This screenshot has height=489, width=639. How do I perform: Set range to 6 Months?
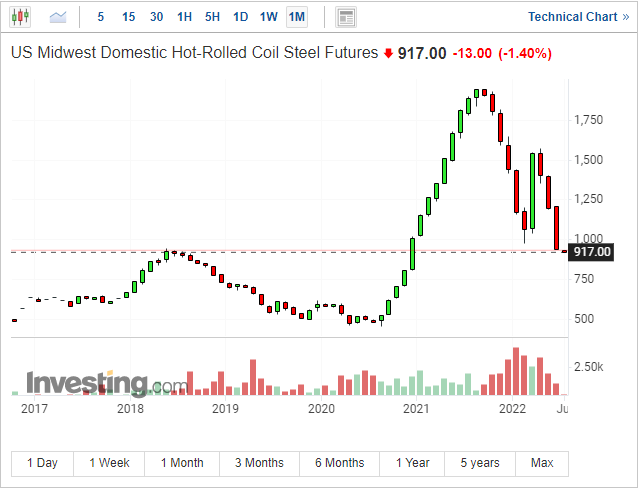339,463
